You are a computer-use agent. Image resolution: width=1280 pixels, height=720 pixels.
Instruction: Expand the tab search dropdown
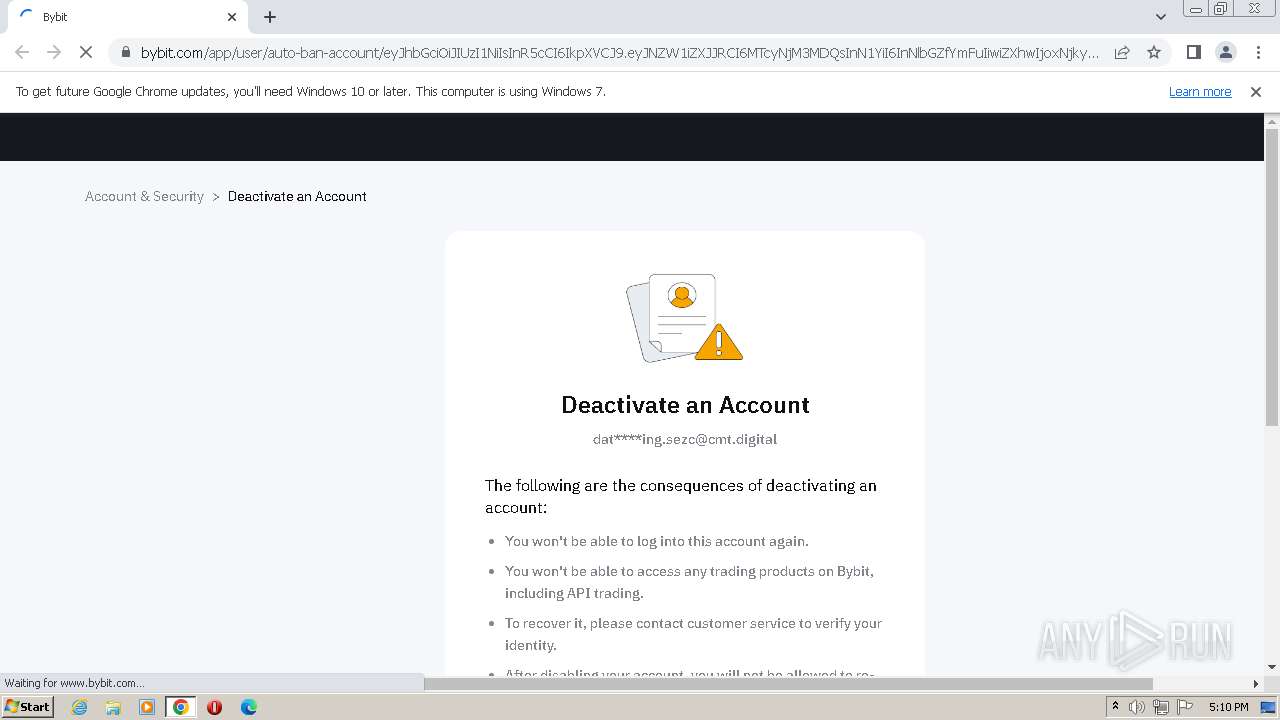coord(1160,17)
